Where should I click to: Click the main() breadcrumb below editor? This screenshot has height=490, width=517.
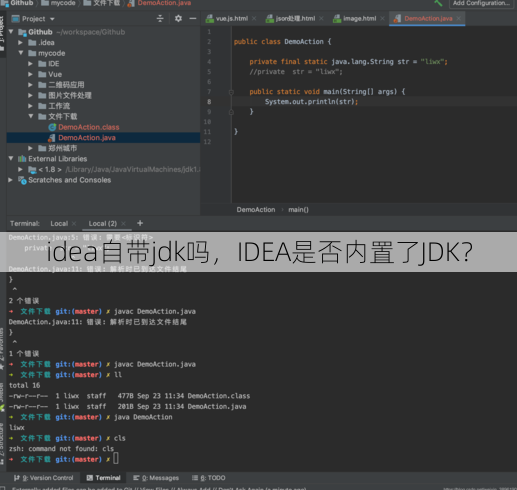(x=298, y=210)
